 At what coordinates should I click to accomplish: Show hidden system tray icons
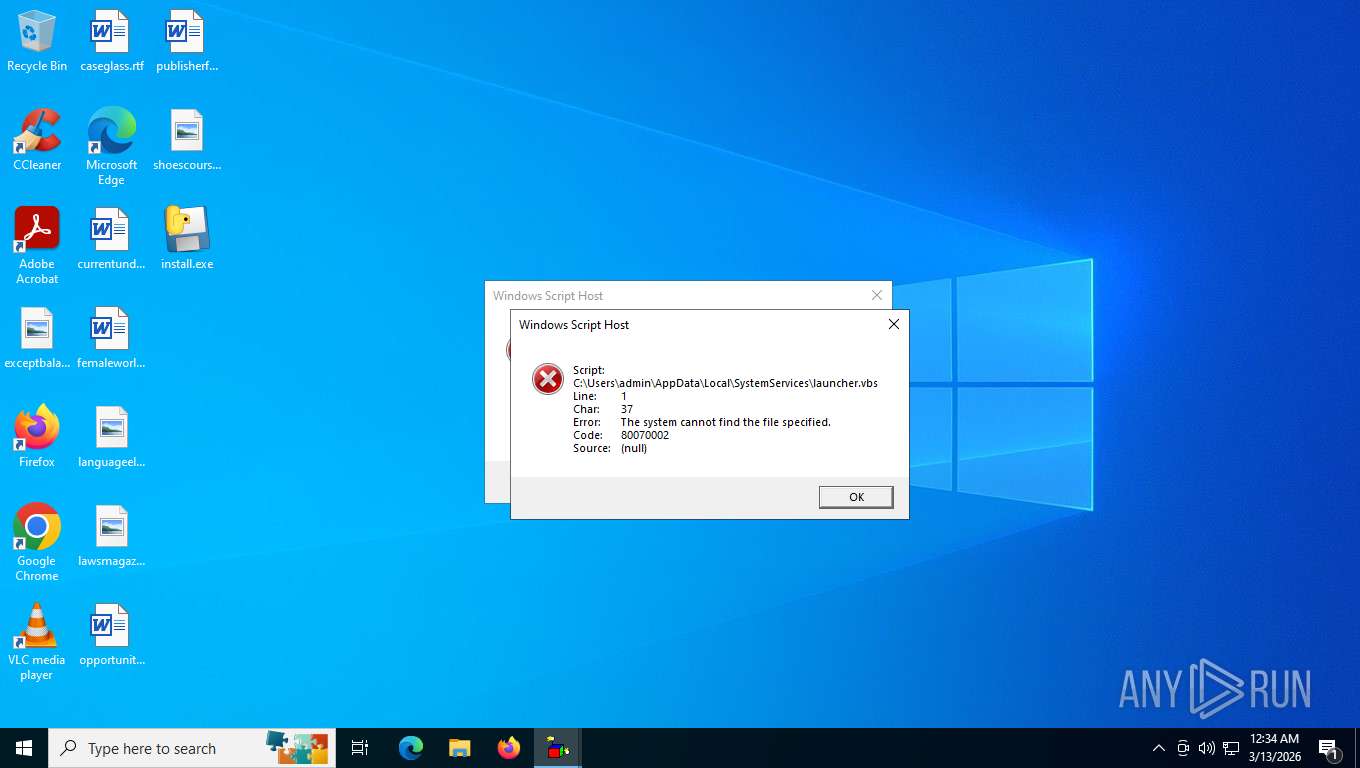coord(1159,748)
